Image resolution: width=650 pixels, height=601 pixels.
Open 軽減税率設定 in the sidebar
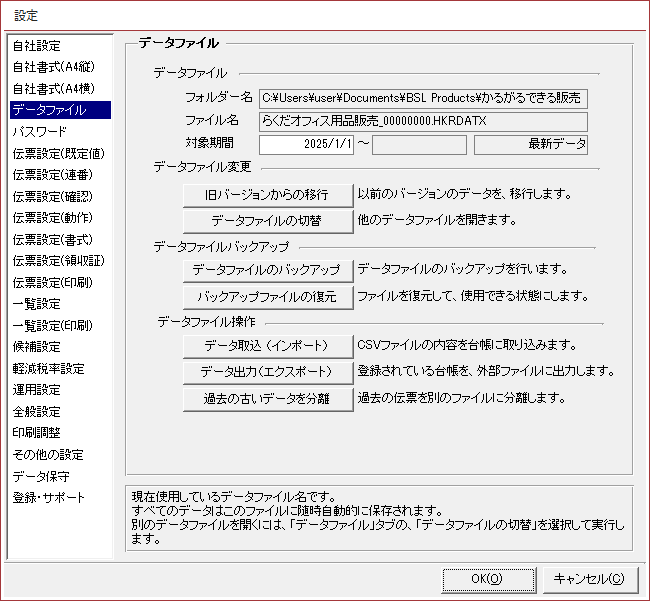coord(48,368)
